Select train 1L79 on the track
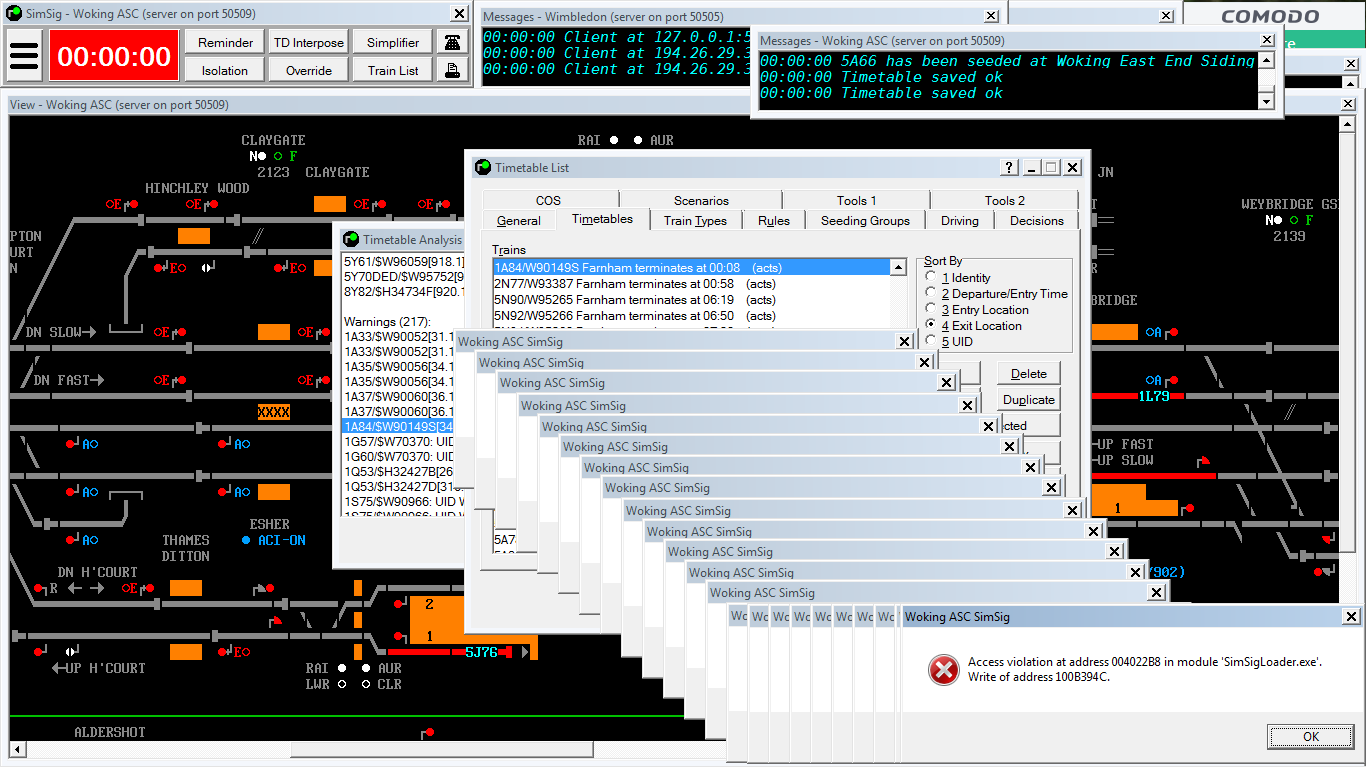The width and height of the screenshot is (1366, 768). pos(1154,396)
